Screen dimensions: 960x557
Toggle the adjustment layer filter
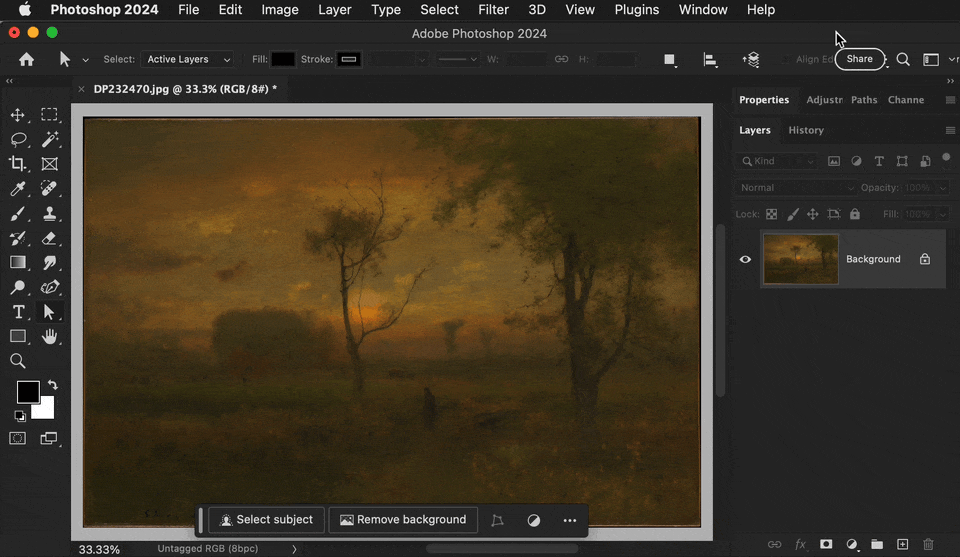click(x=857, y=161)
